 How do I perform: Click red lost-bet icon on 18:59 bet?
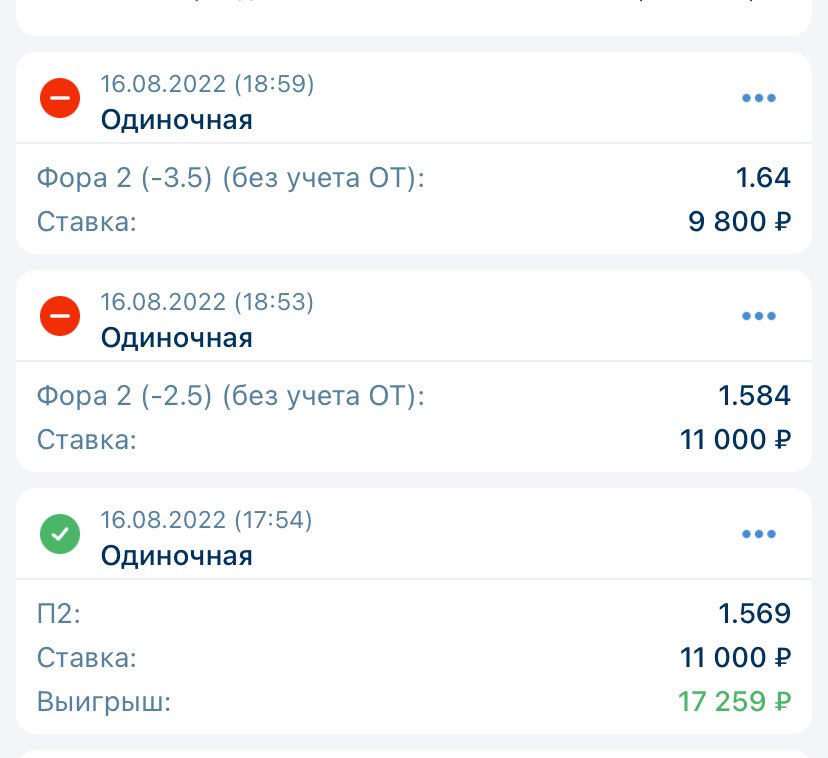click(60, 99)
